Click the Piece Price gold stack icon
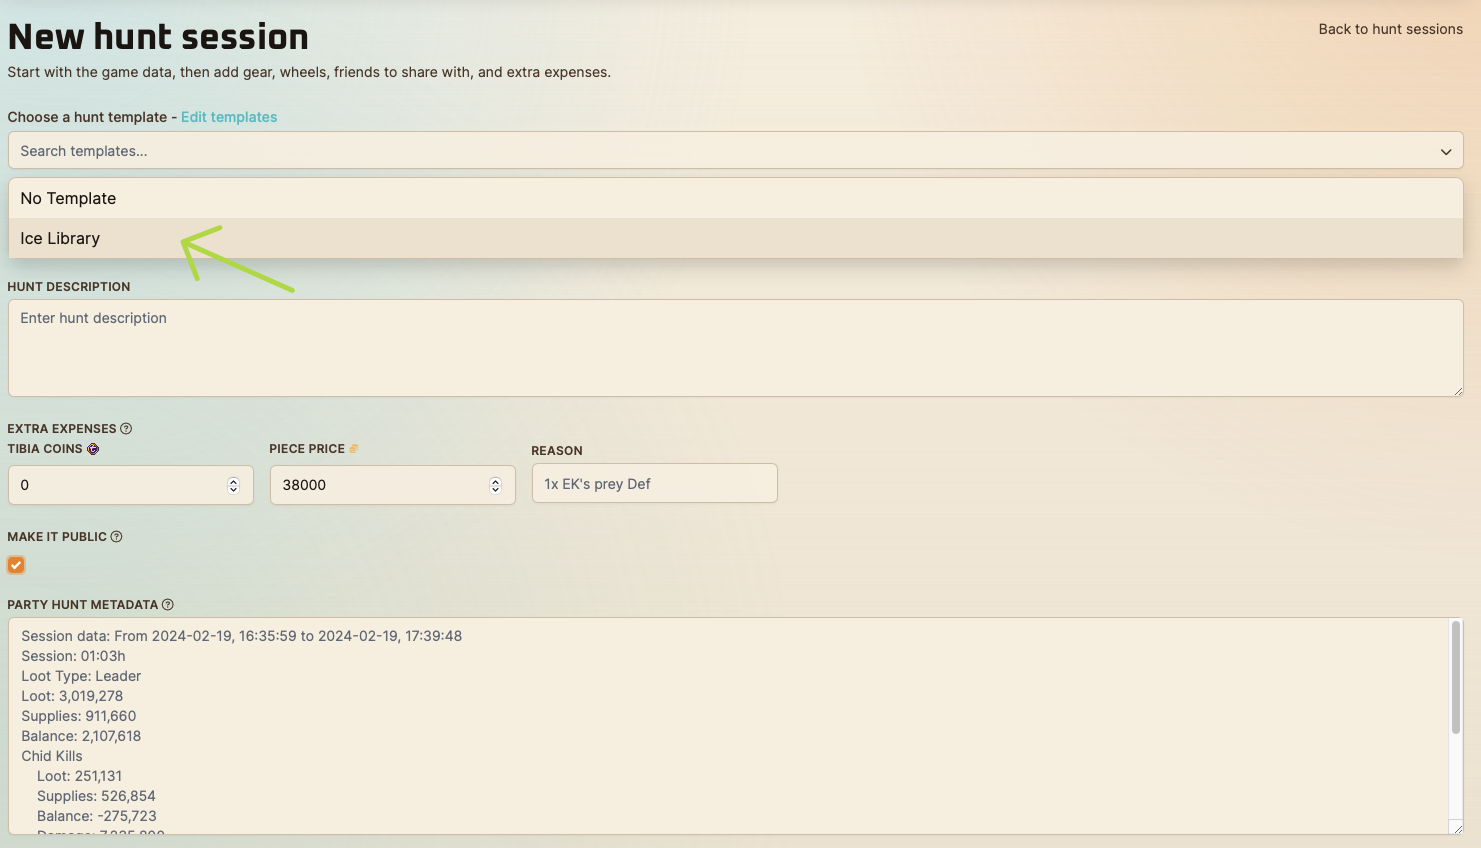The image size is (1481, 848). pos(353,449)
